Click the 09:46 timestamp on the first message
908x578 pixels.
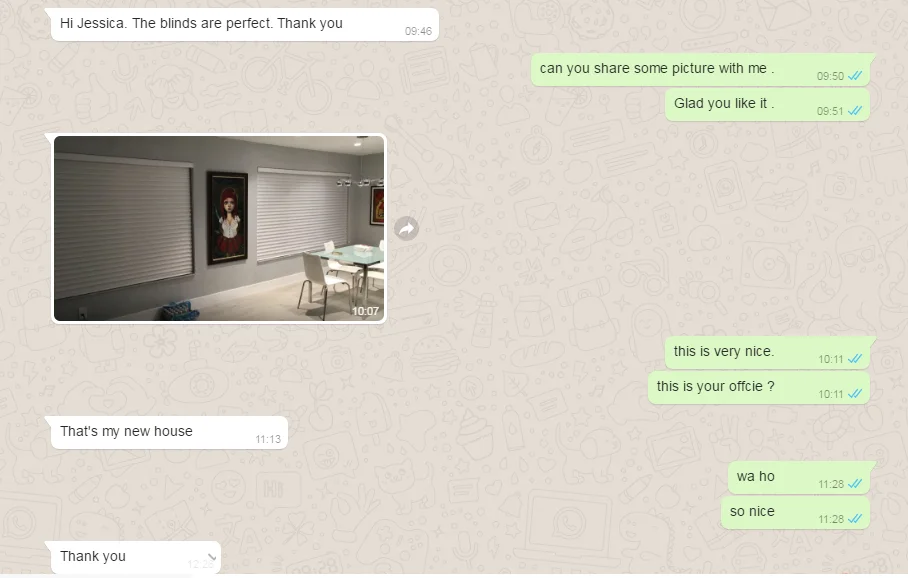tap(418, 31)
